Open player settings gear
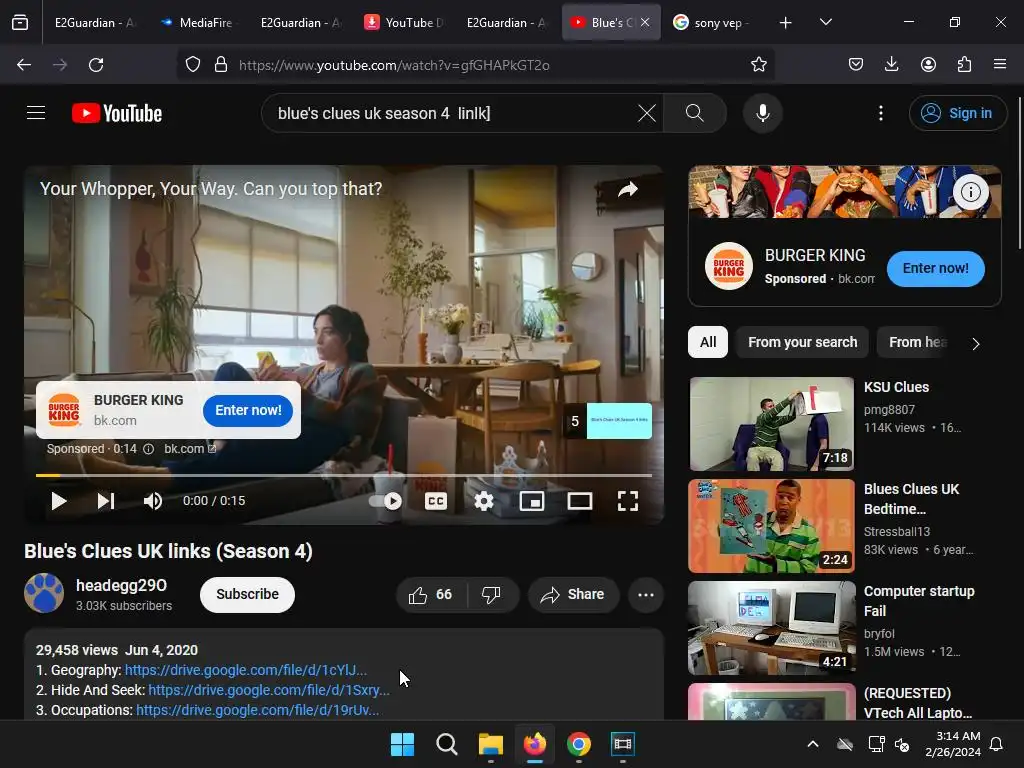The height and width of the screenshot is (768, 1024). pyautogui.click(x=484, y=501)
